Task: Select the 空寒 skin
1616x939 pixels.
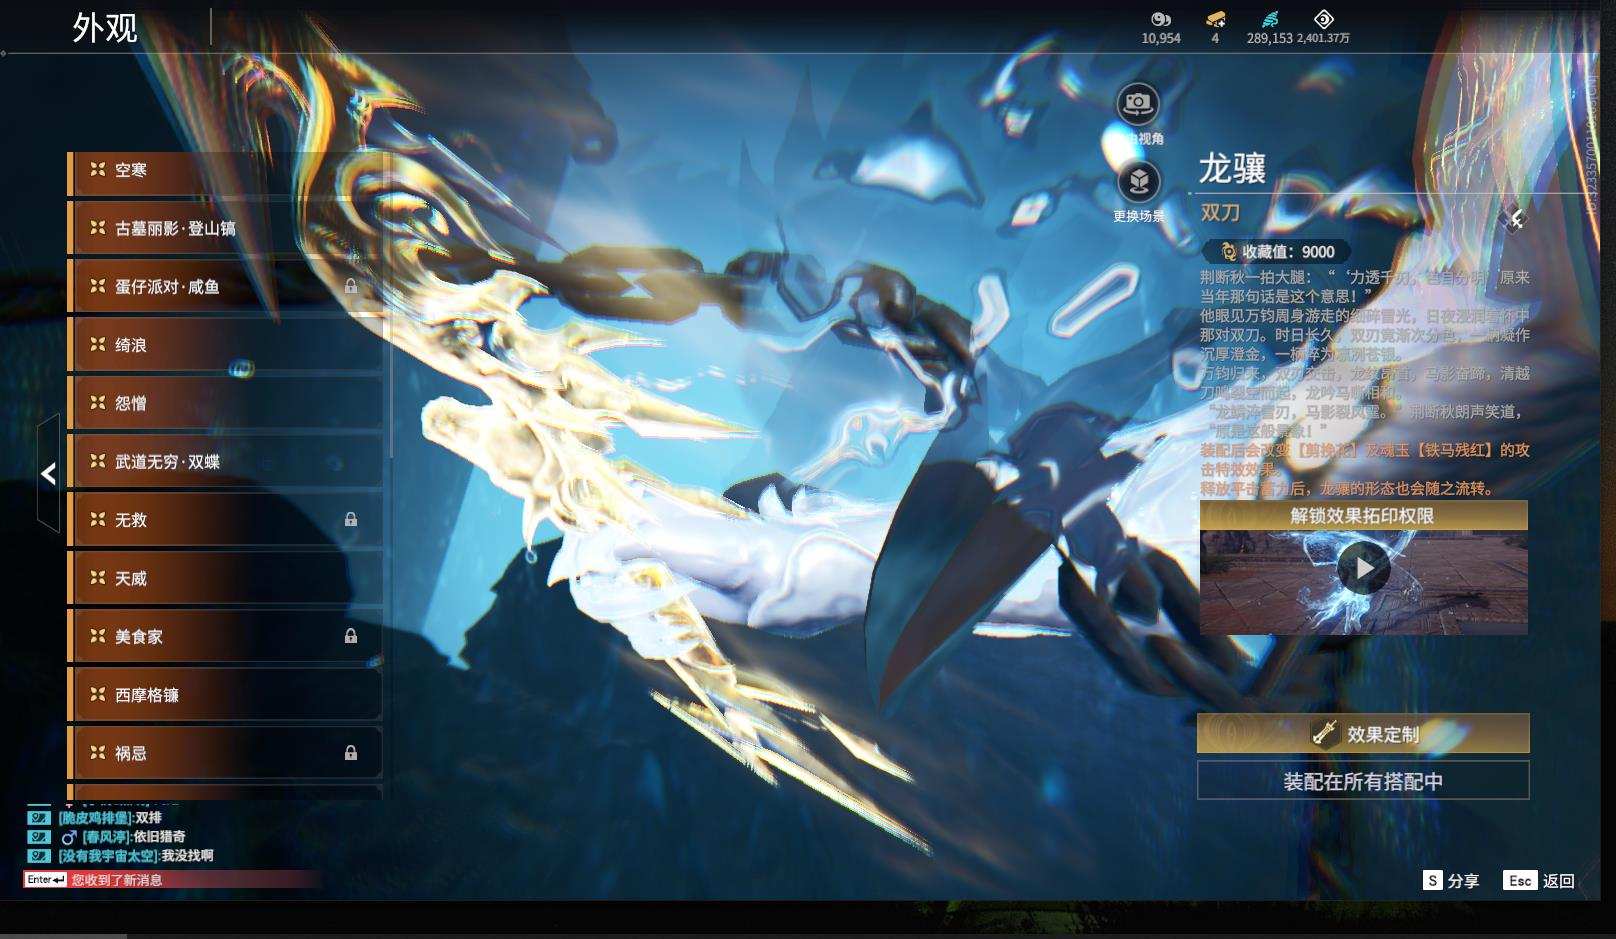Action: tap(225, 171)
